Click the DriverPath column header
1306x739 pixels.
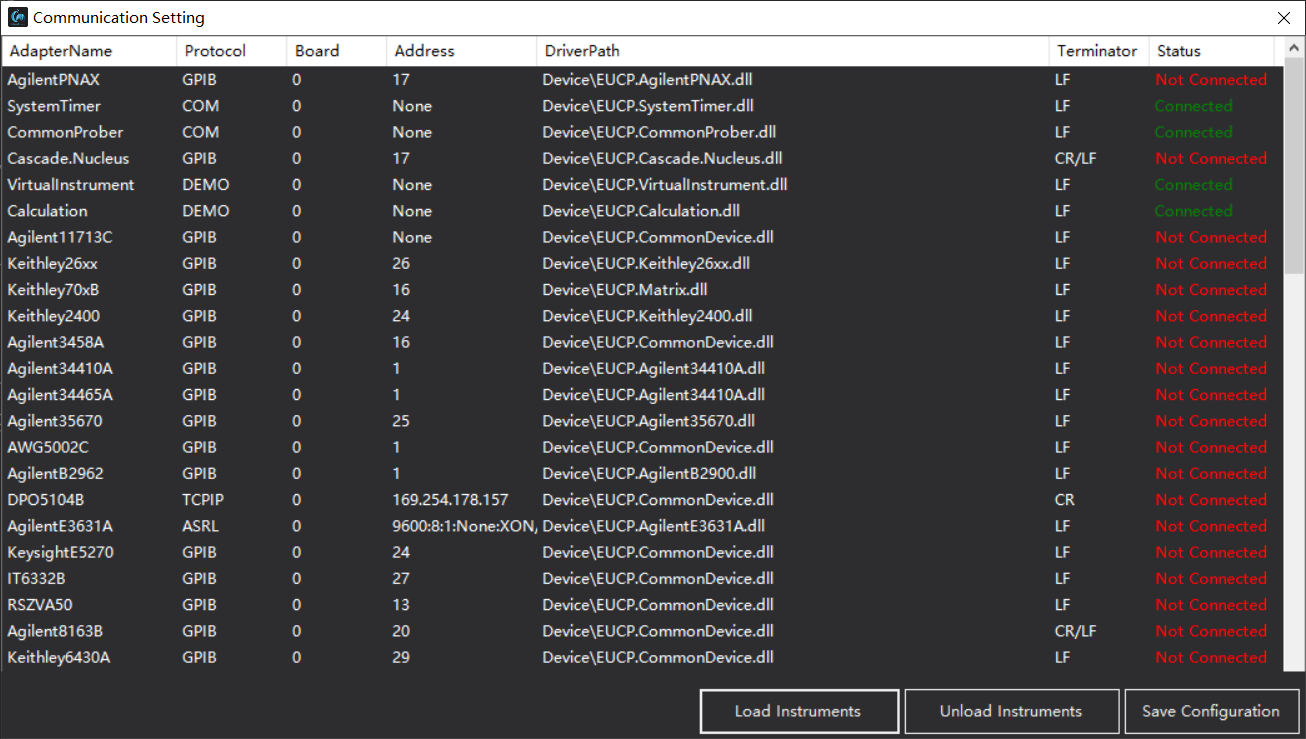(582, 51)
